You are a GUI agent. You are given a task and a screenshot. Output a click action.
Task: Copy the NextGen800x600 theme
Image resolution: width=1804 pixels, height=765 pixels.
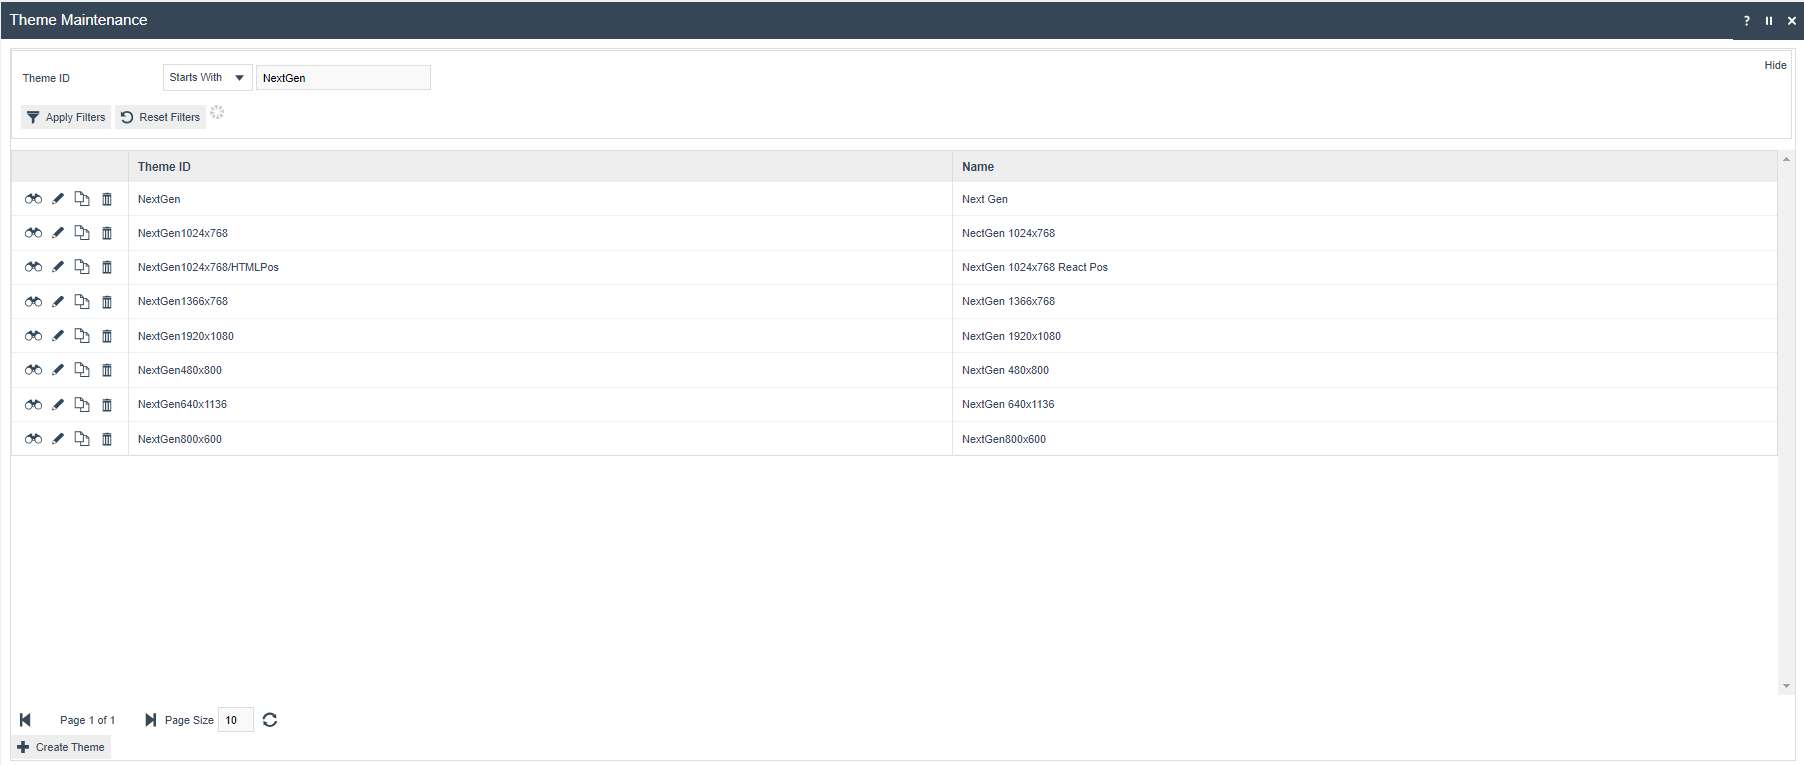point(82,439)
